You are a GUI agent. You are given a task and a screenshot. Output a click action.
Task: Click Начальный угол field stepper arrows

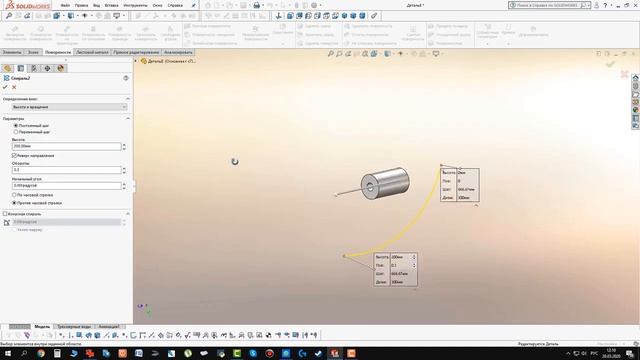[x=124, y=186]
